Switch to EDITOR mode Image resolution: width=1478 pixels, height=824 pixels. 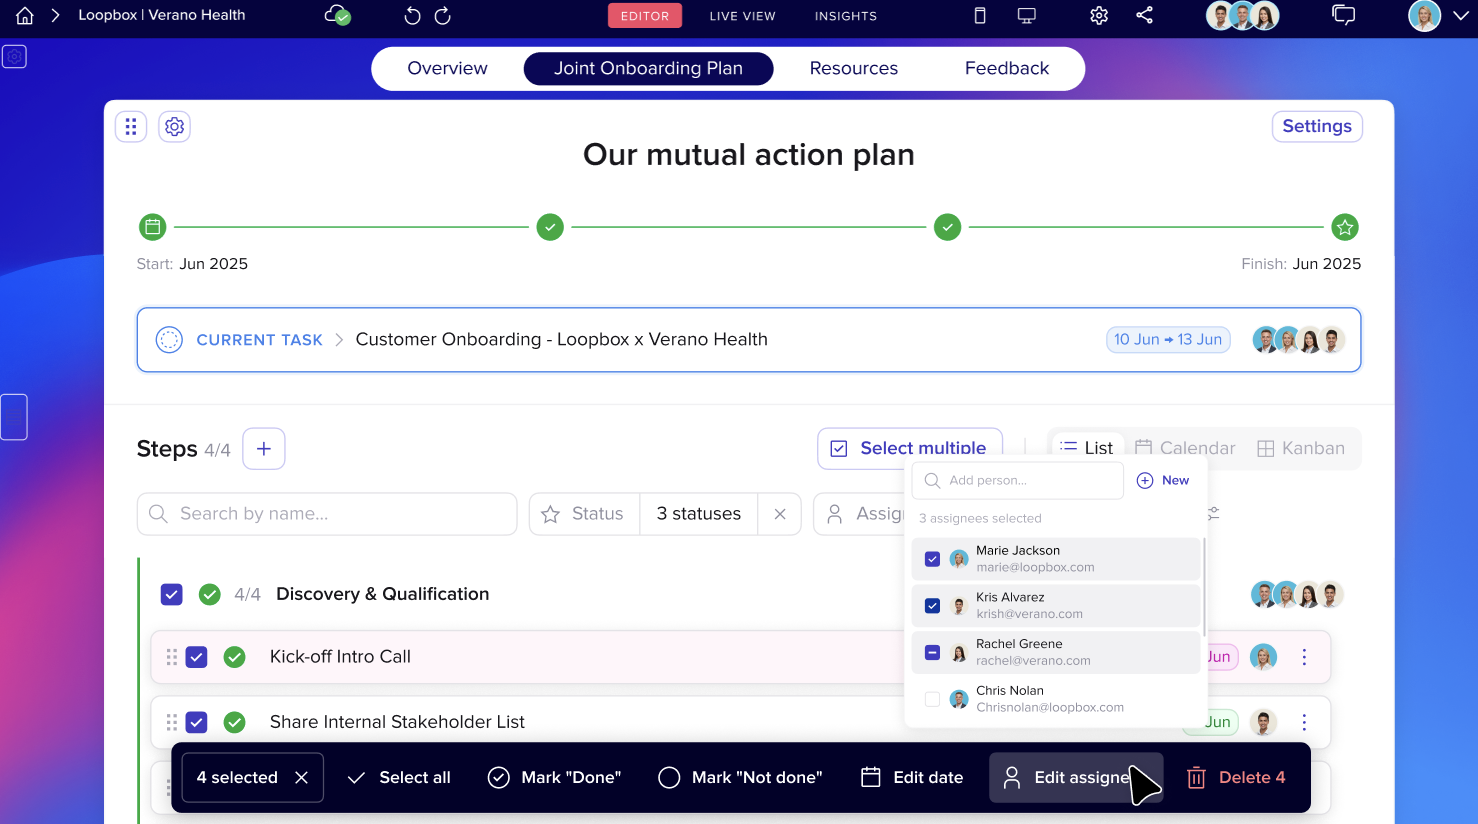click(645, 15)
